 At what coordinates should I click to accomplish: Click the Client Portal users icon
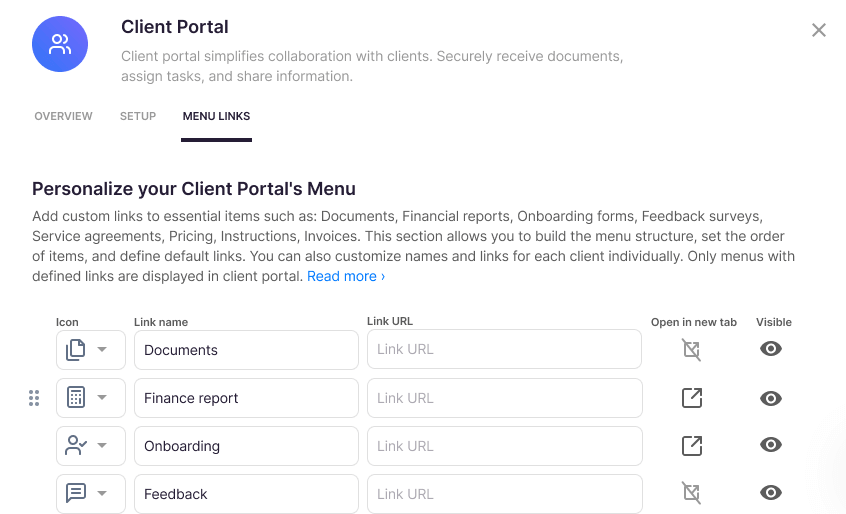tap(60, 44)
